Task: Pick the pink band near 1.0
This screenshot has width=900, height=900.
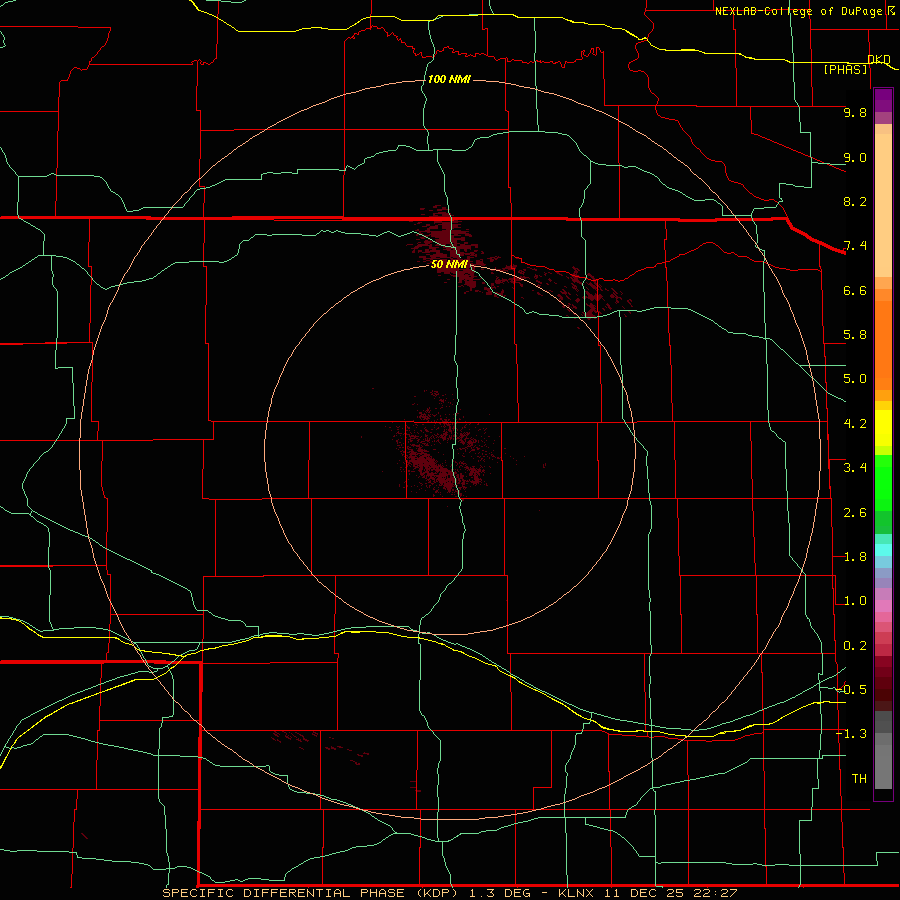Action: [x=883, y=606]
